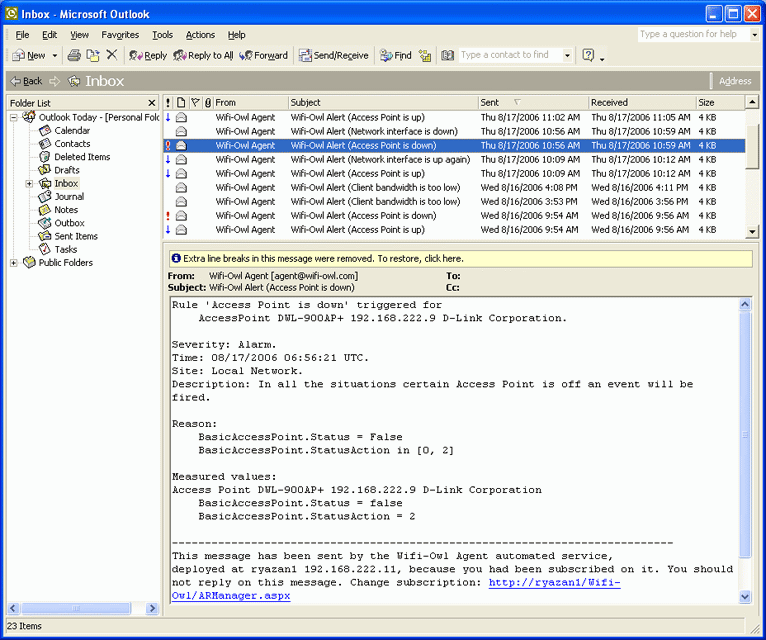Open the New item dropdown arrow
Viewport: 766px width, 640px height.
pos(55,56)
